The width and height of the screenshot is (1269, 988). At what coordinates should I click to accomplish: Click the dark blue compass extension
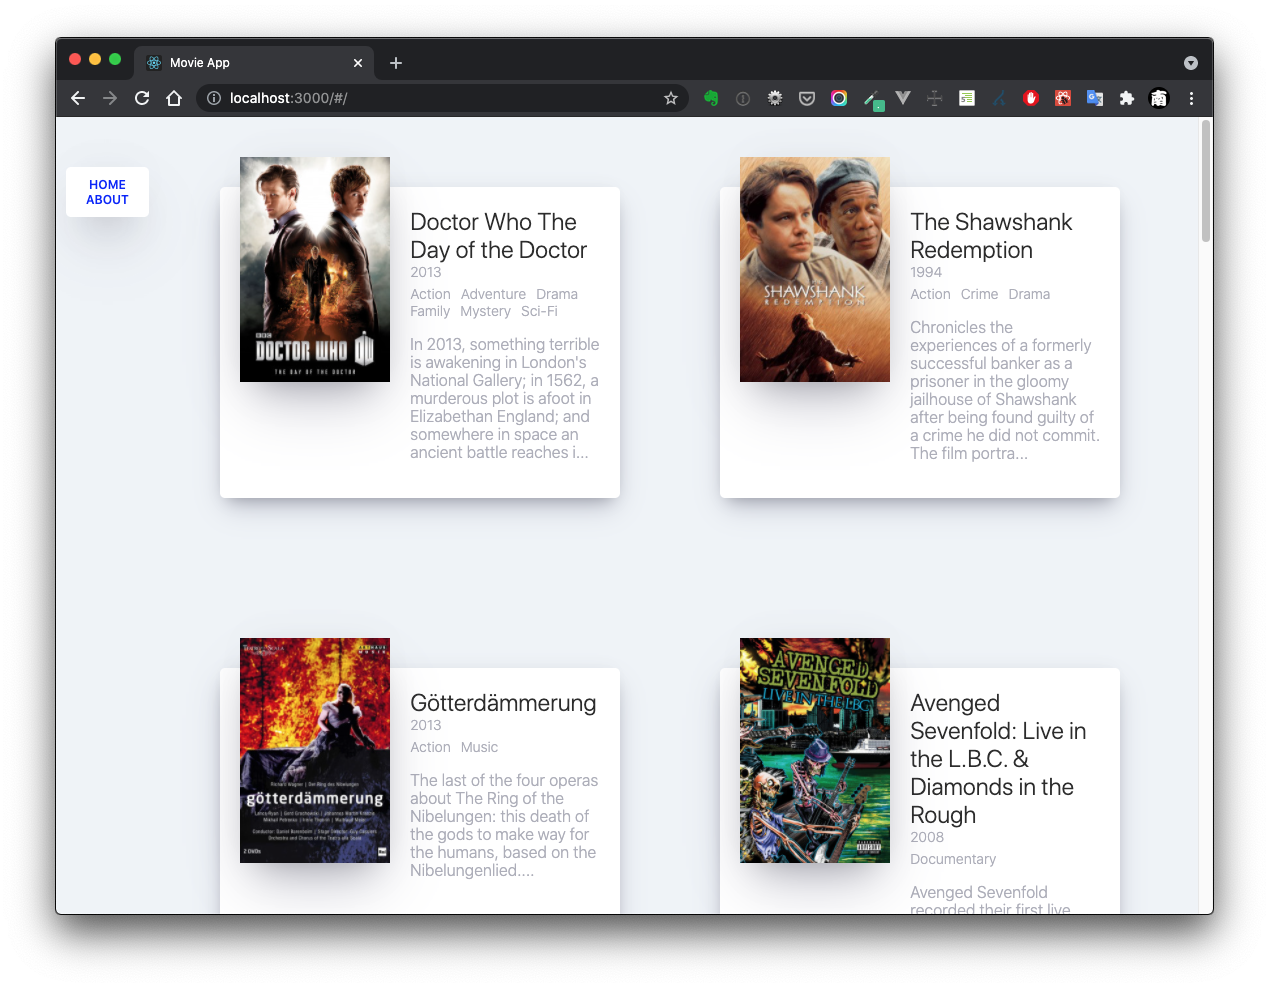[999, 98]
